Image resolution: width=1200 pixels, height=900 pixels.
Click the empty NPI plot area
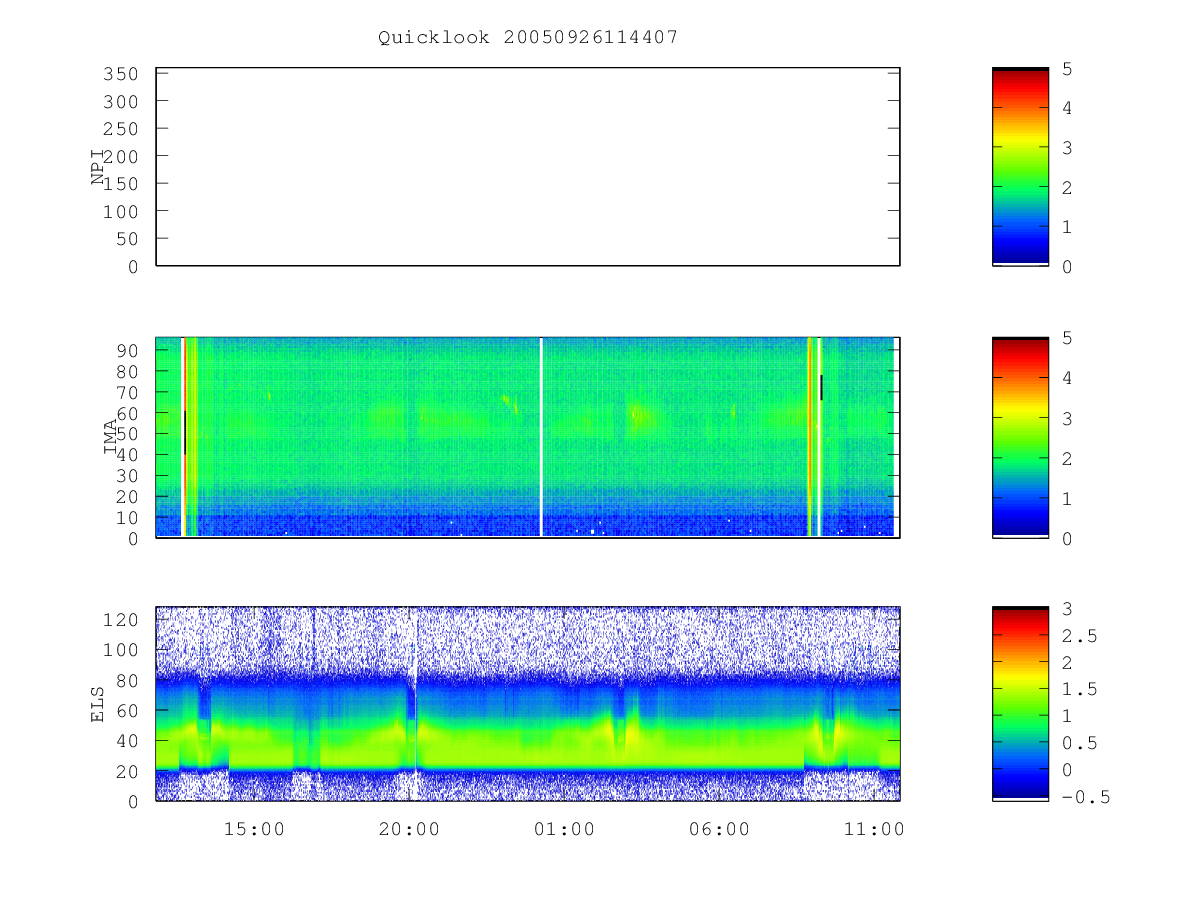528,167
